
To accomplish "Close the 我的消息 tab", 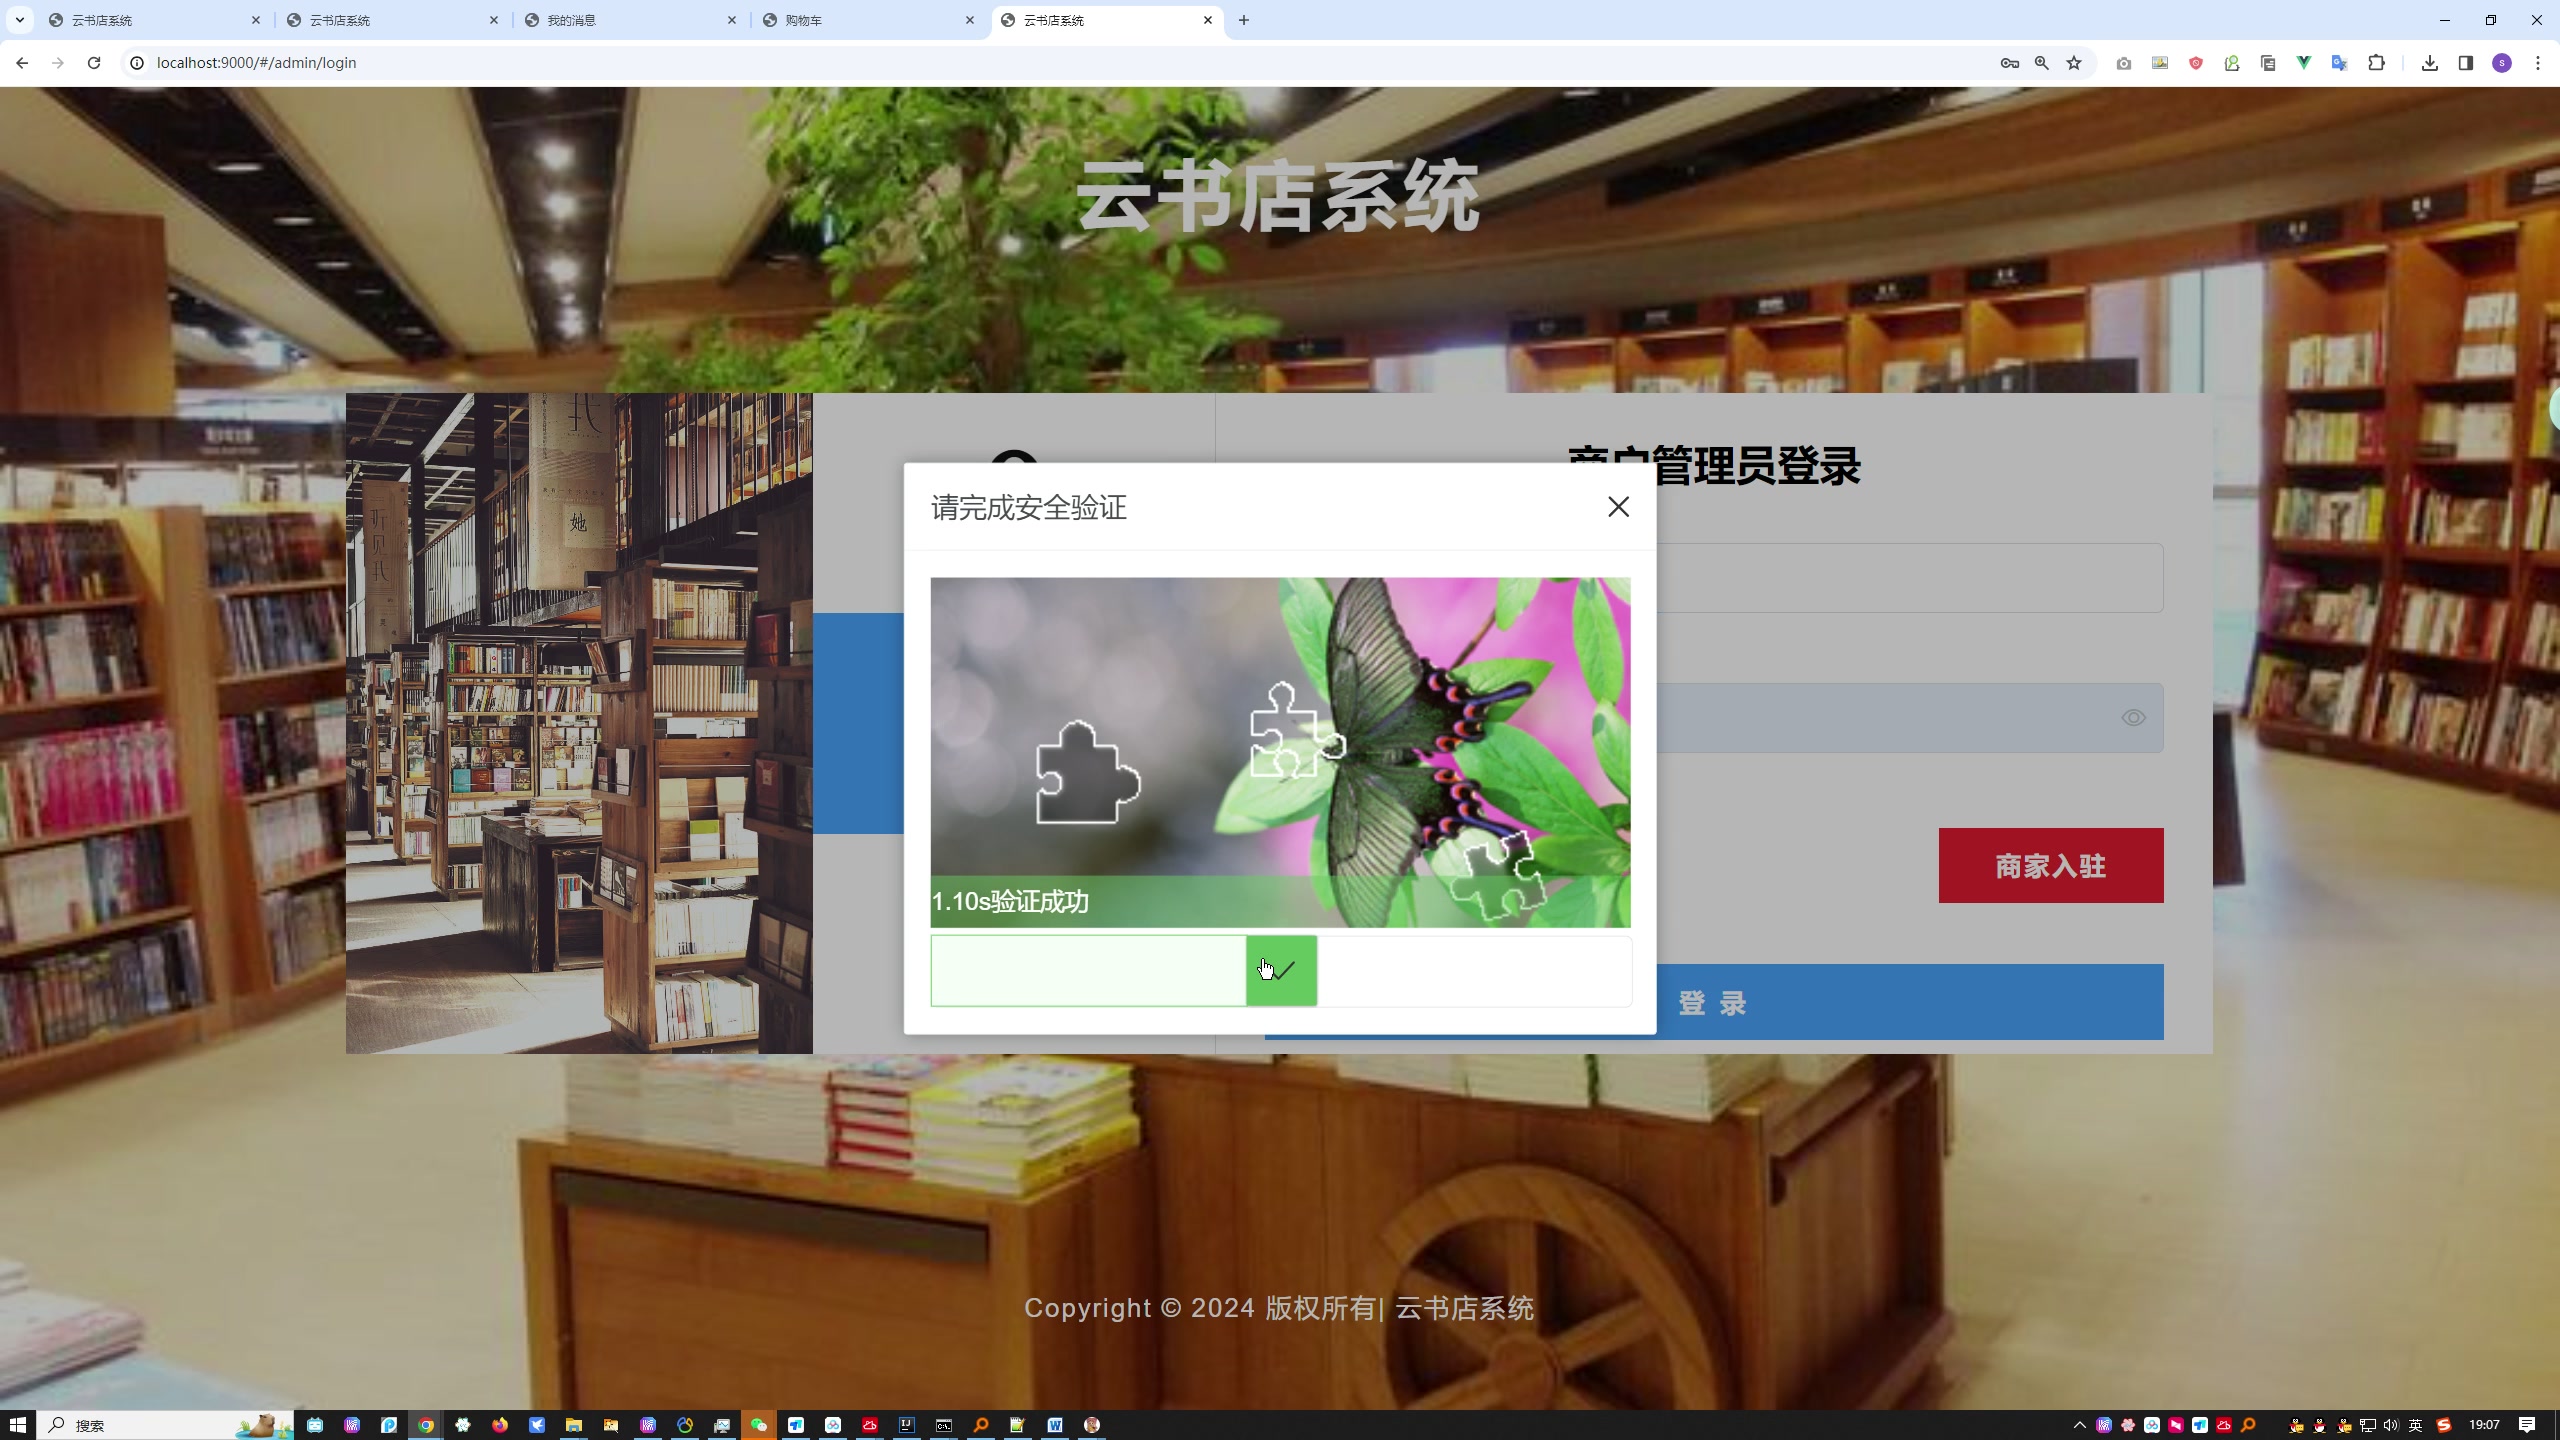I will click(732, 20).
